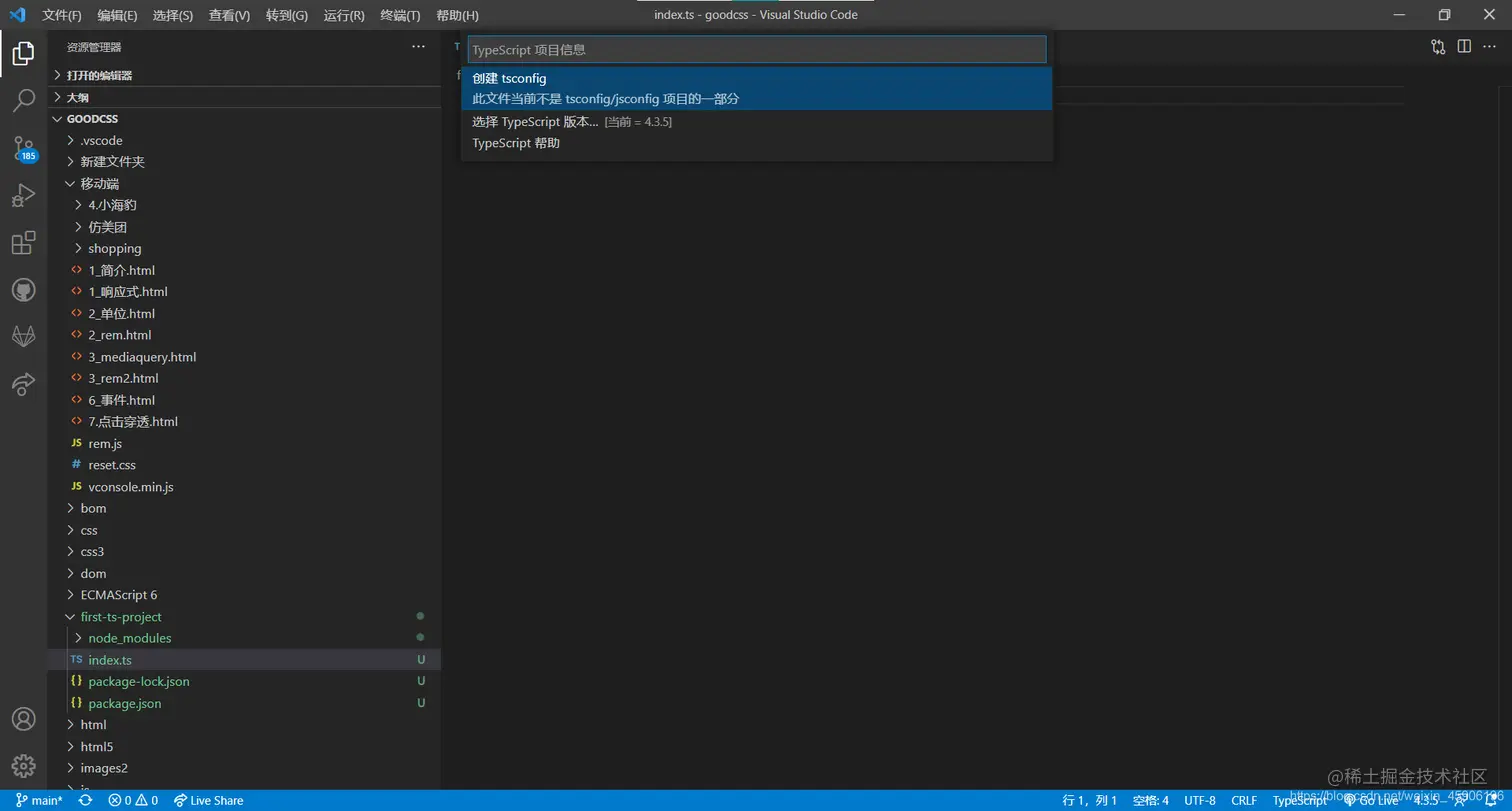Viewport: 1512px width, 811px height.
Task: Open rem.js file
Action: coord(246,443)
